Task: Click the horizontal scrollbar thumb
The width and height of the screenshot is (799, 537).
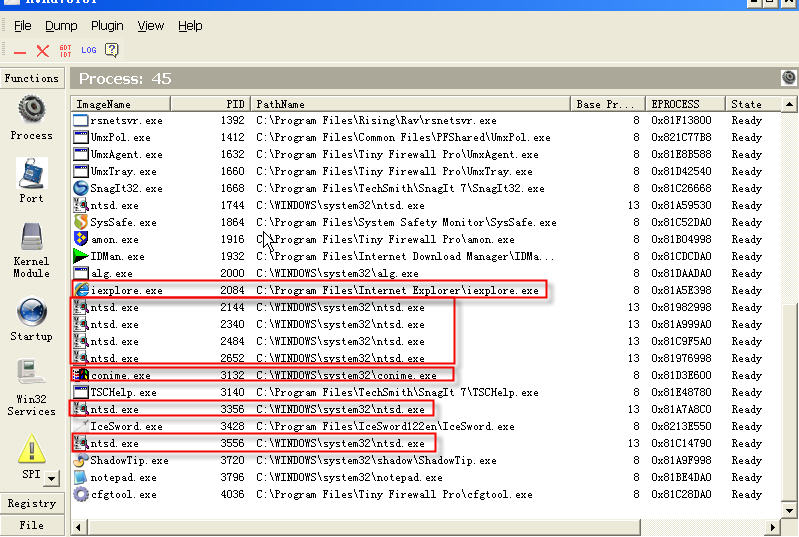Action: click(363, 527)
